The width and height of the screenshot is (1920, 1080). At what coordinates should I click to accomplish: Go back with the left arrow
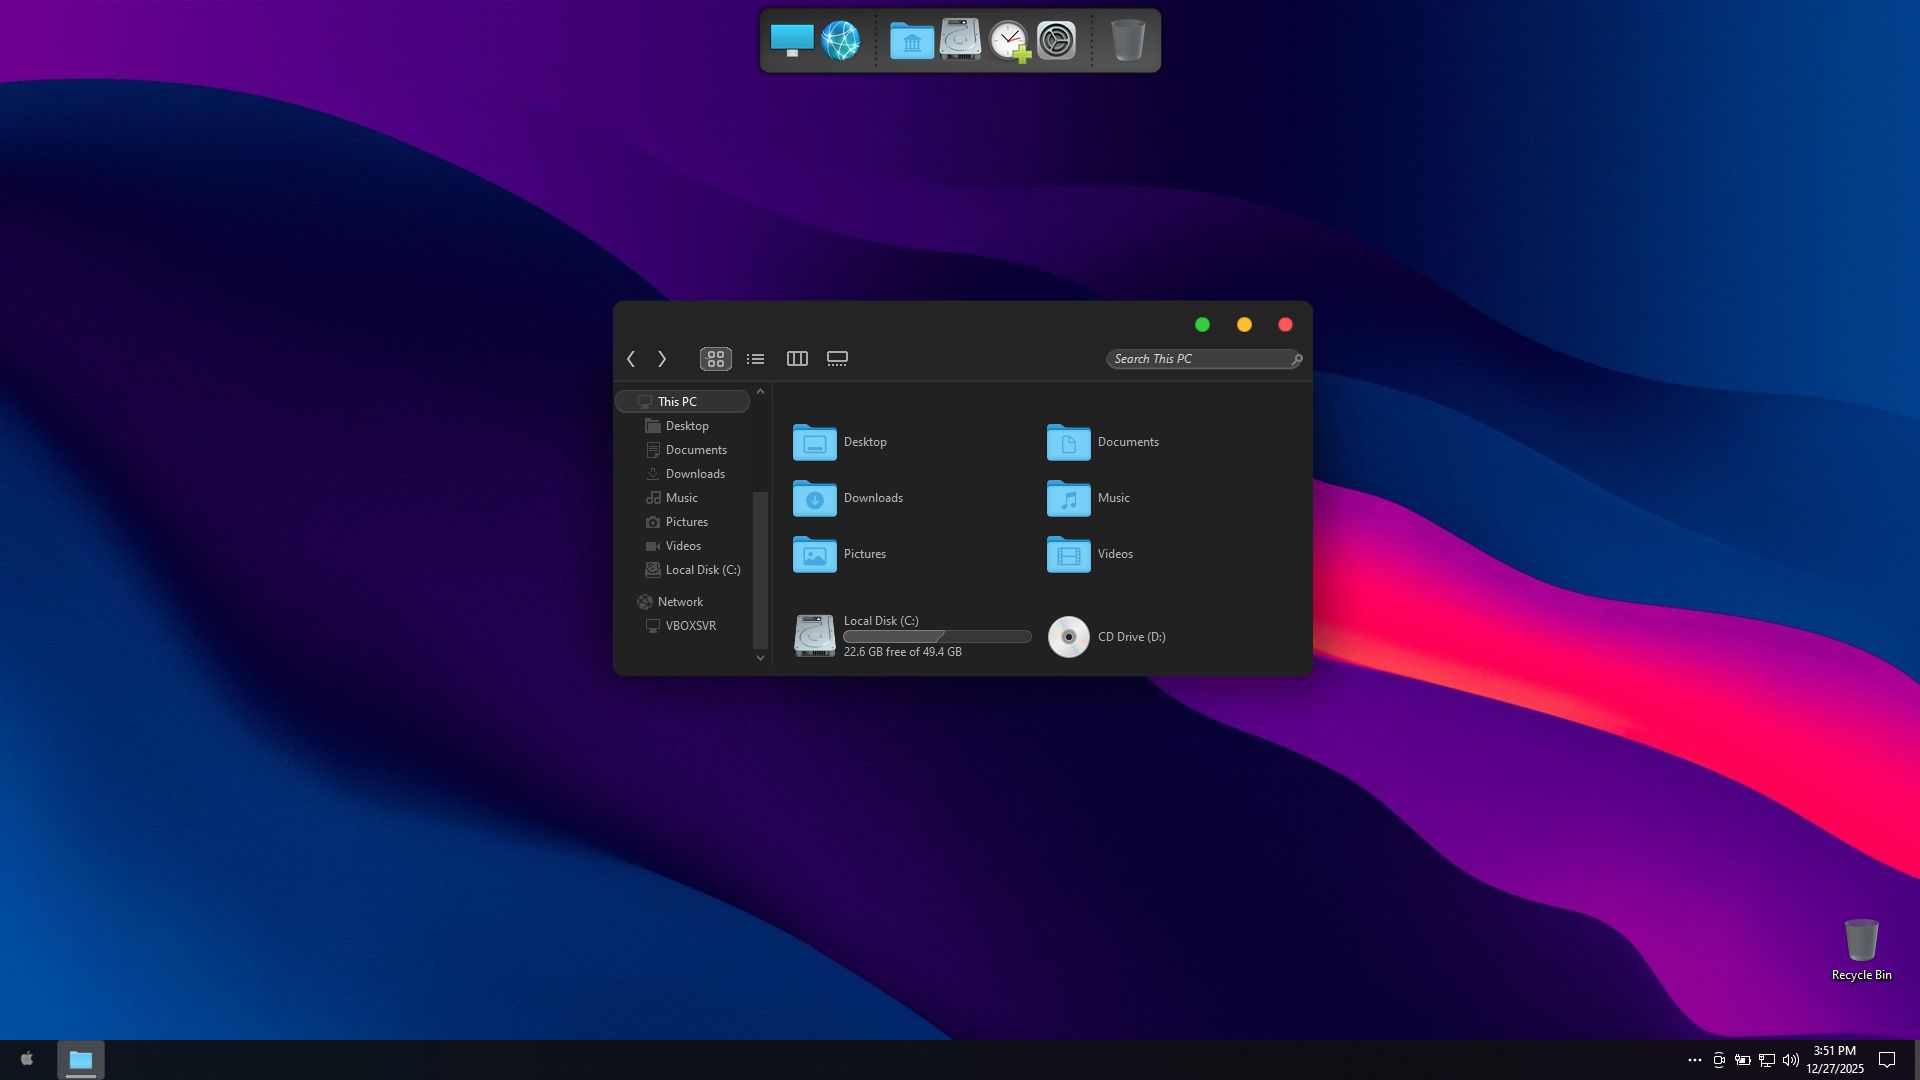tap(631, 359)
